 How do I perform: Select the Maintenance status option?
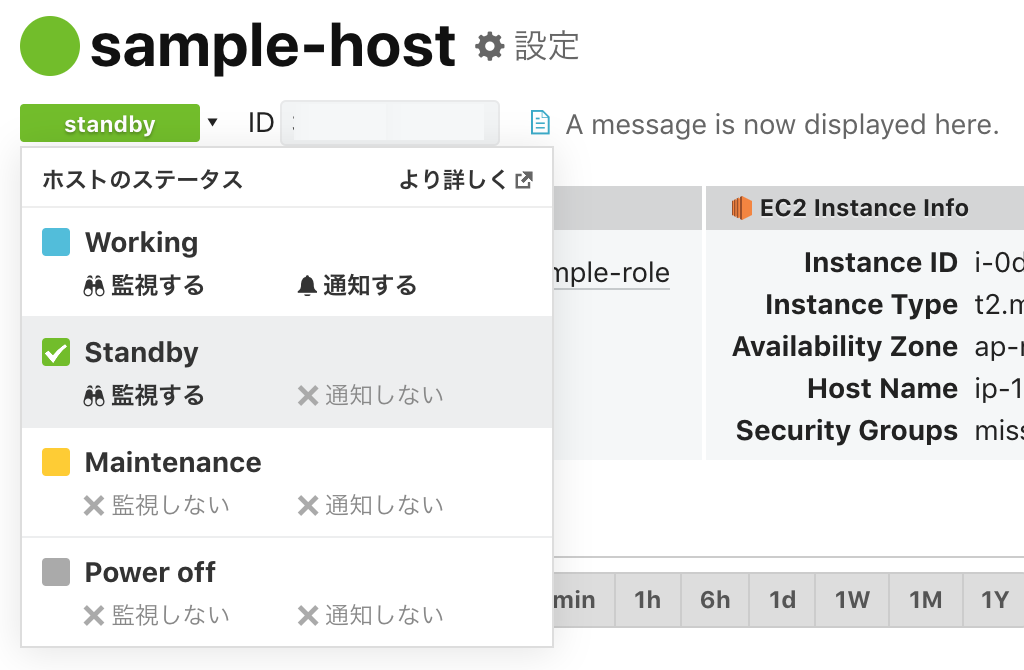[172, 462]
